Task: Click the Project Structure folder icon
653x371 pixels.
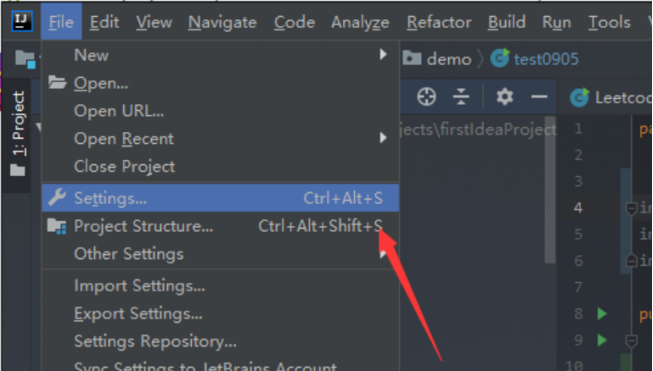Action: point(57,226)
